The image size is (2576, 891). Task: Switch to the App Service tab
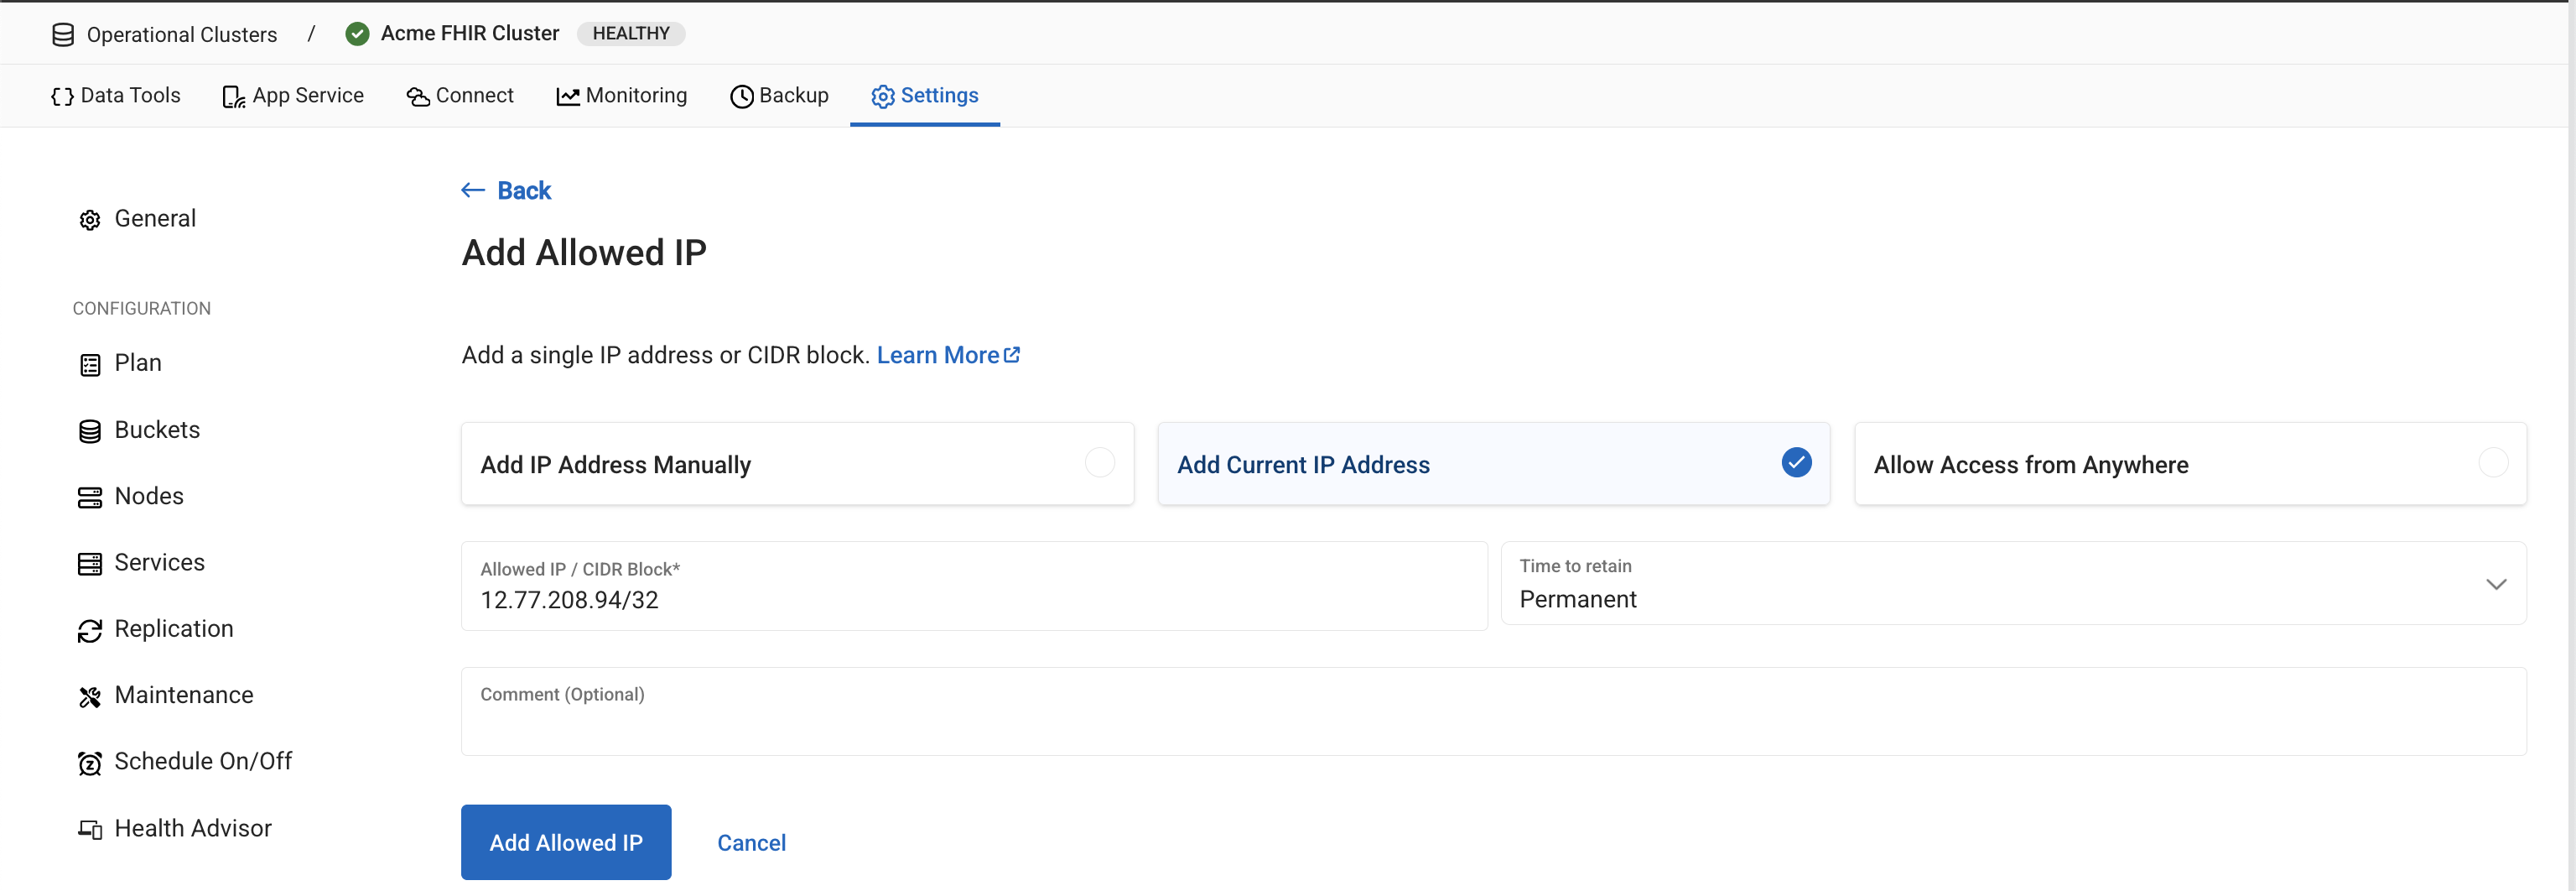pos(293,96)
